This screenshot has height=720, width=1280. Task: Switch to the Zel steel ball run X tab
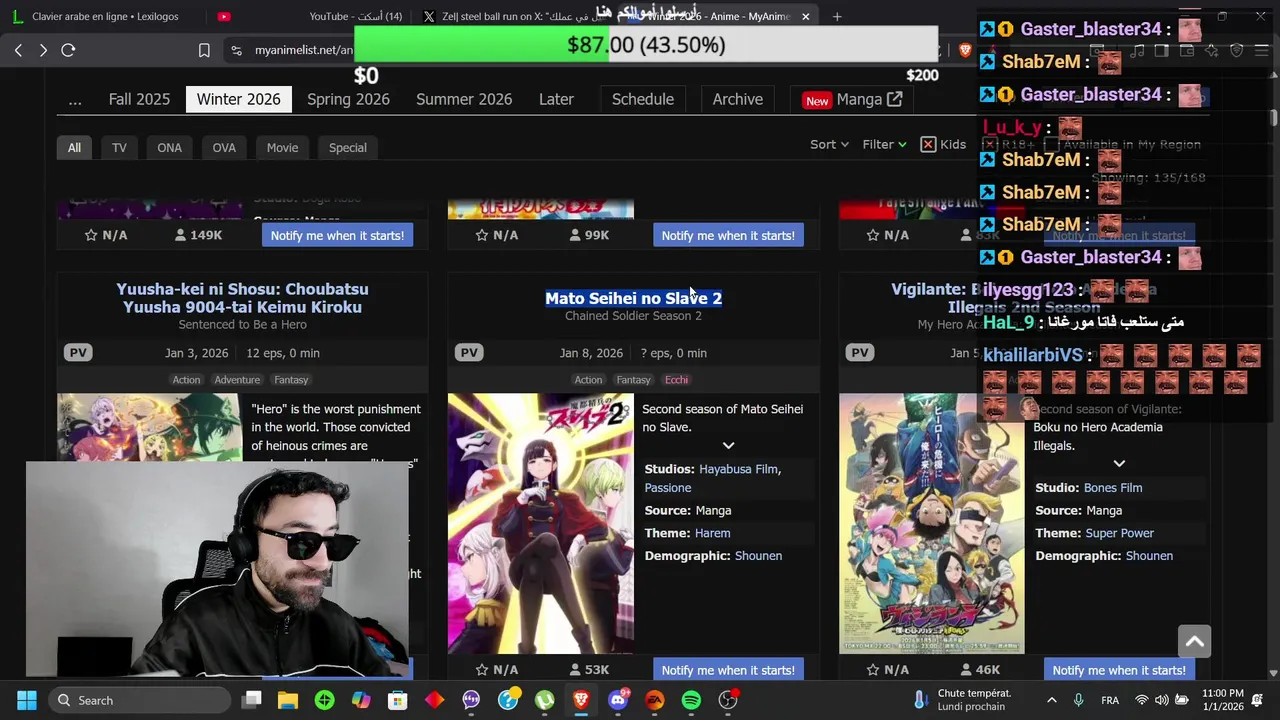515,16
